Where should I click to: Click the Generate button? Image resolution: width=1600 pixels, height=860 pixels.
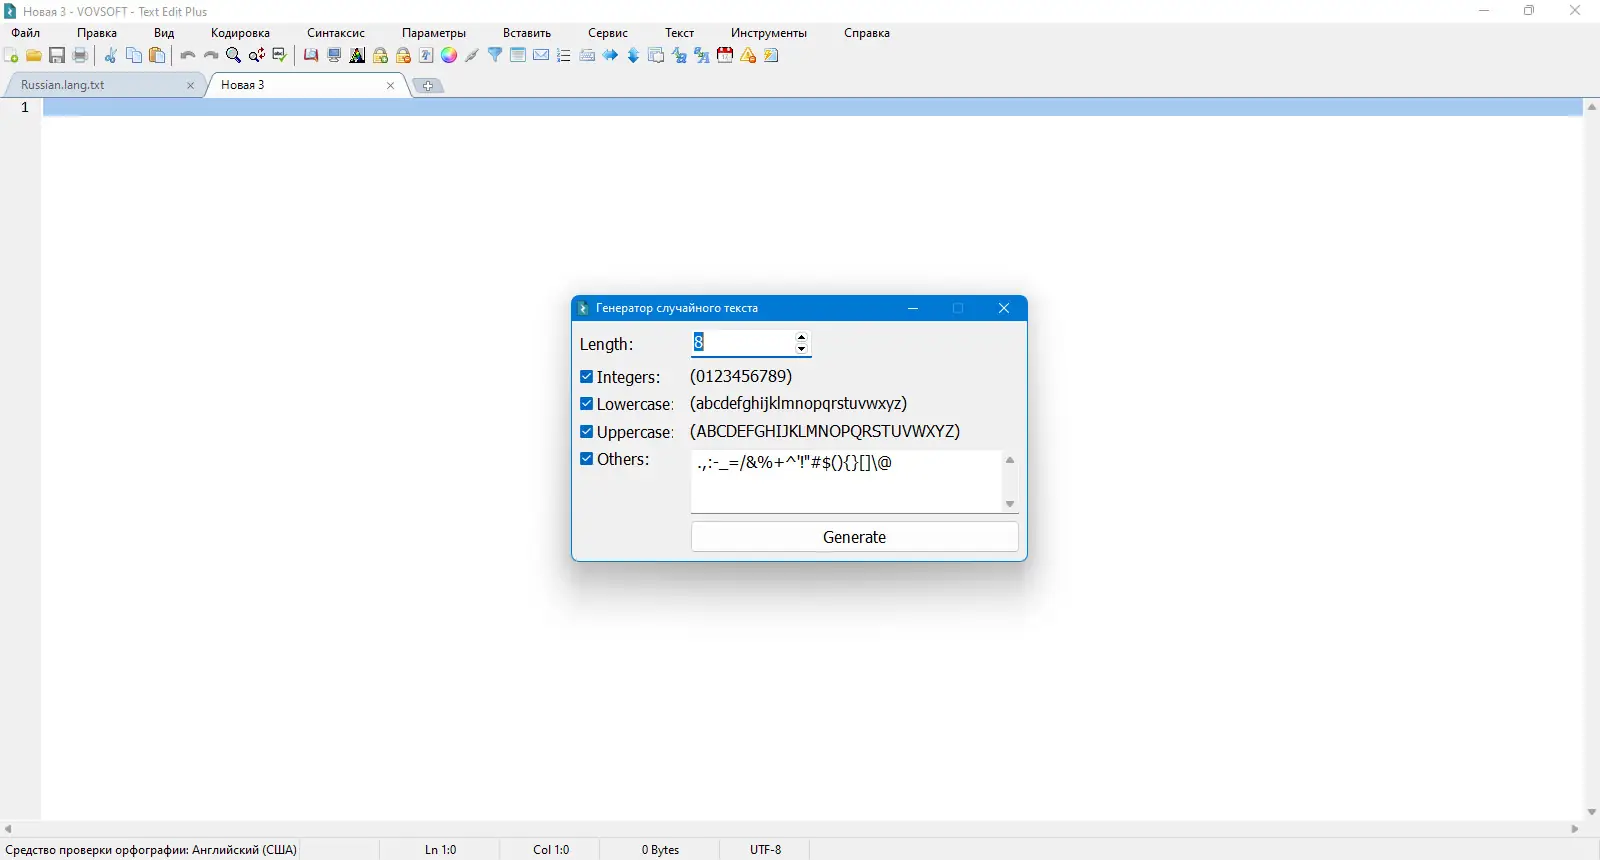pos(855,537)
